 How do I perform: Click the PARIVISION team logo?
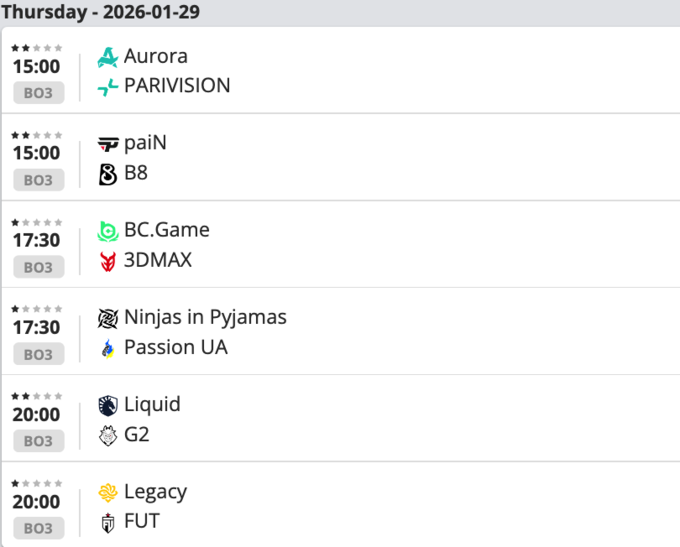tap(108, 87)
